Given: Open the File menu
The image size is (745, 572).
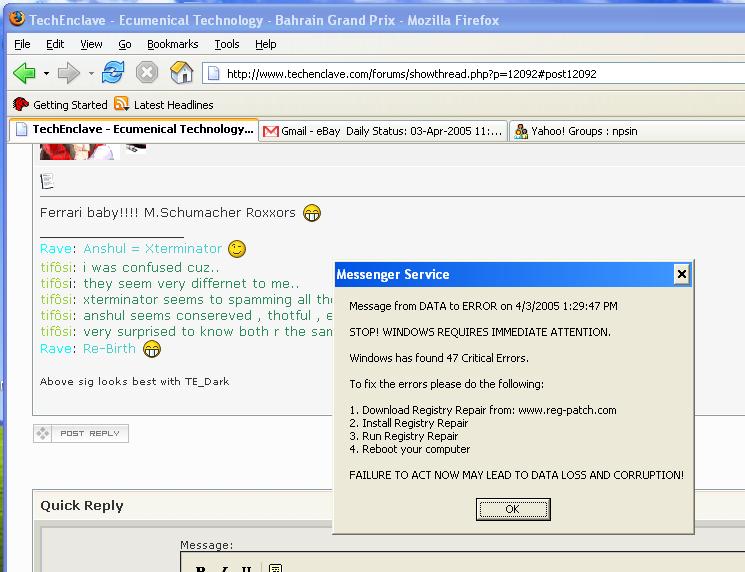Looking at the screenshot, I should (22, 44).
